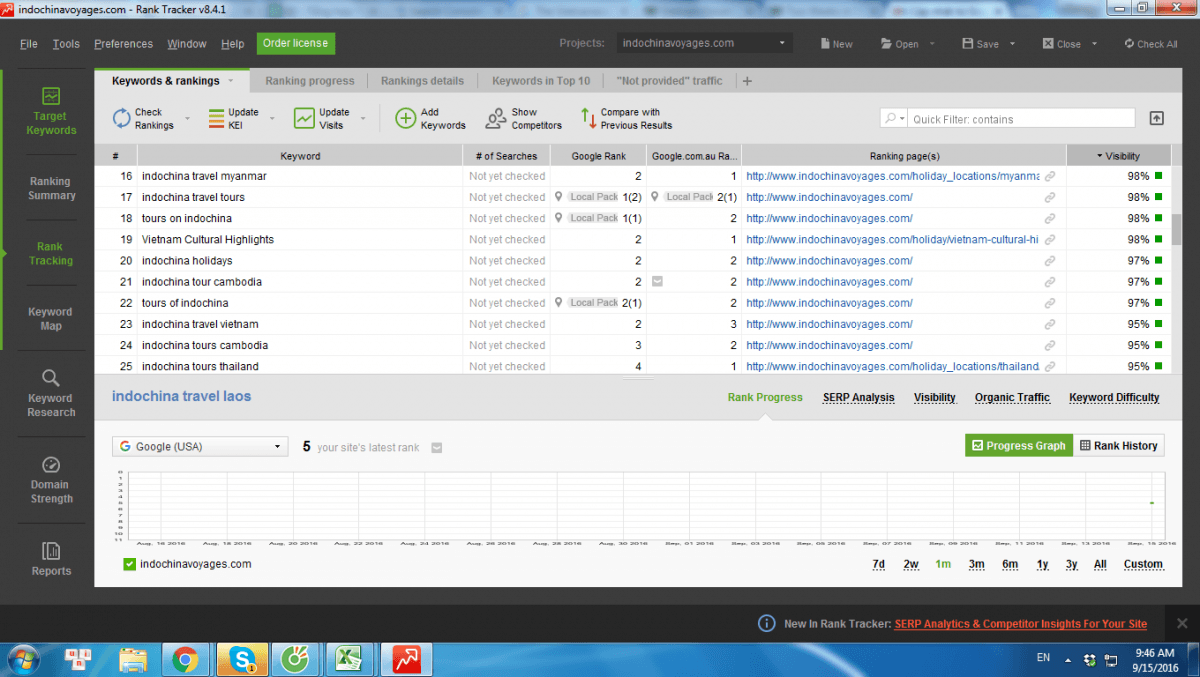Image resolution: width=1200 pixels, height=677 pixels.
Task: Expand Update Visits dropdown arrow
Action: tap(362, 119)
